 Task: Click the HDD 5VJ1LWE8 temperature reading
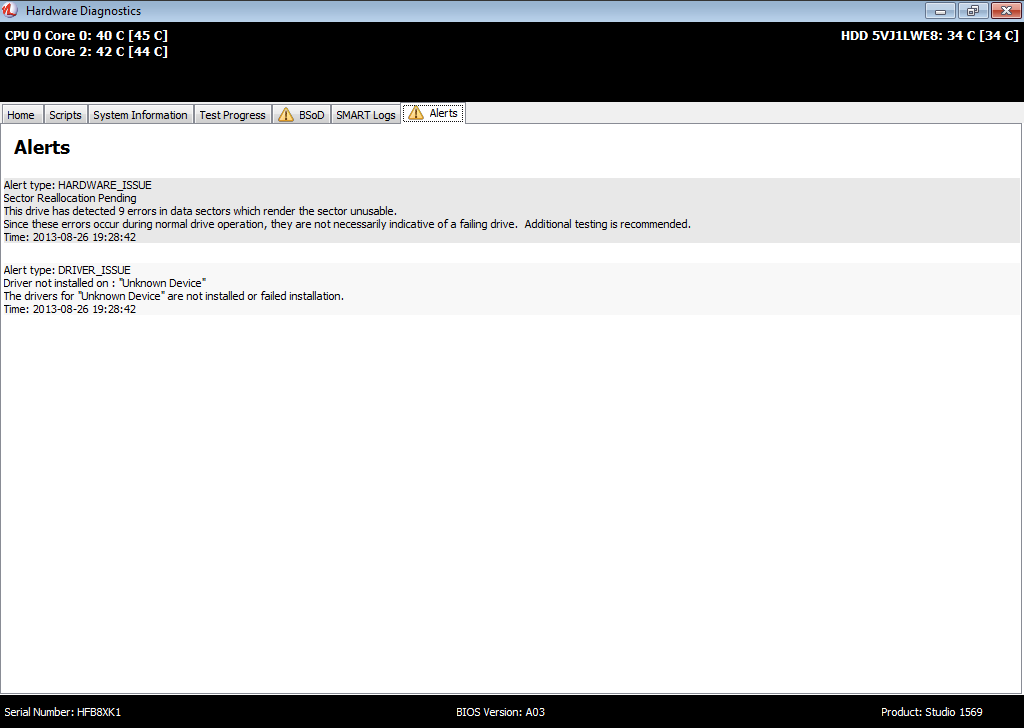[x=929, y=36]
